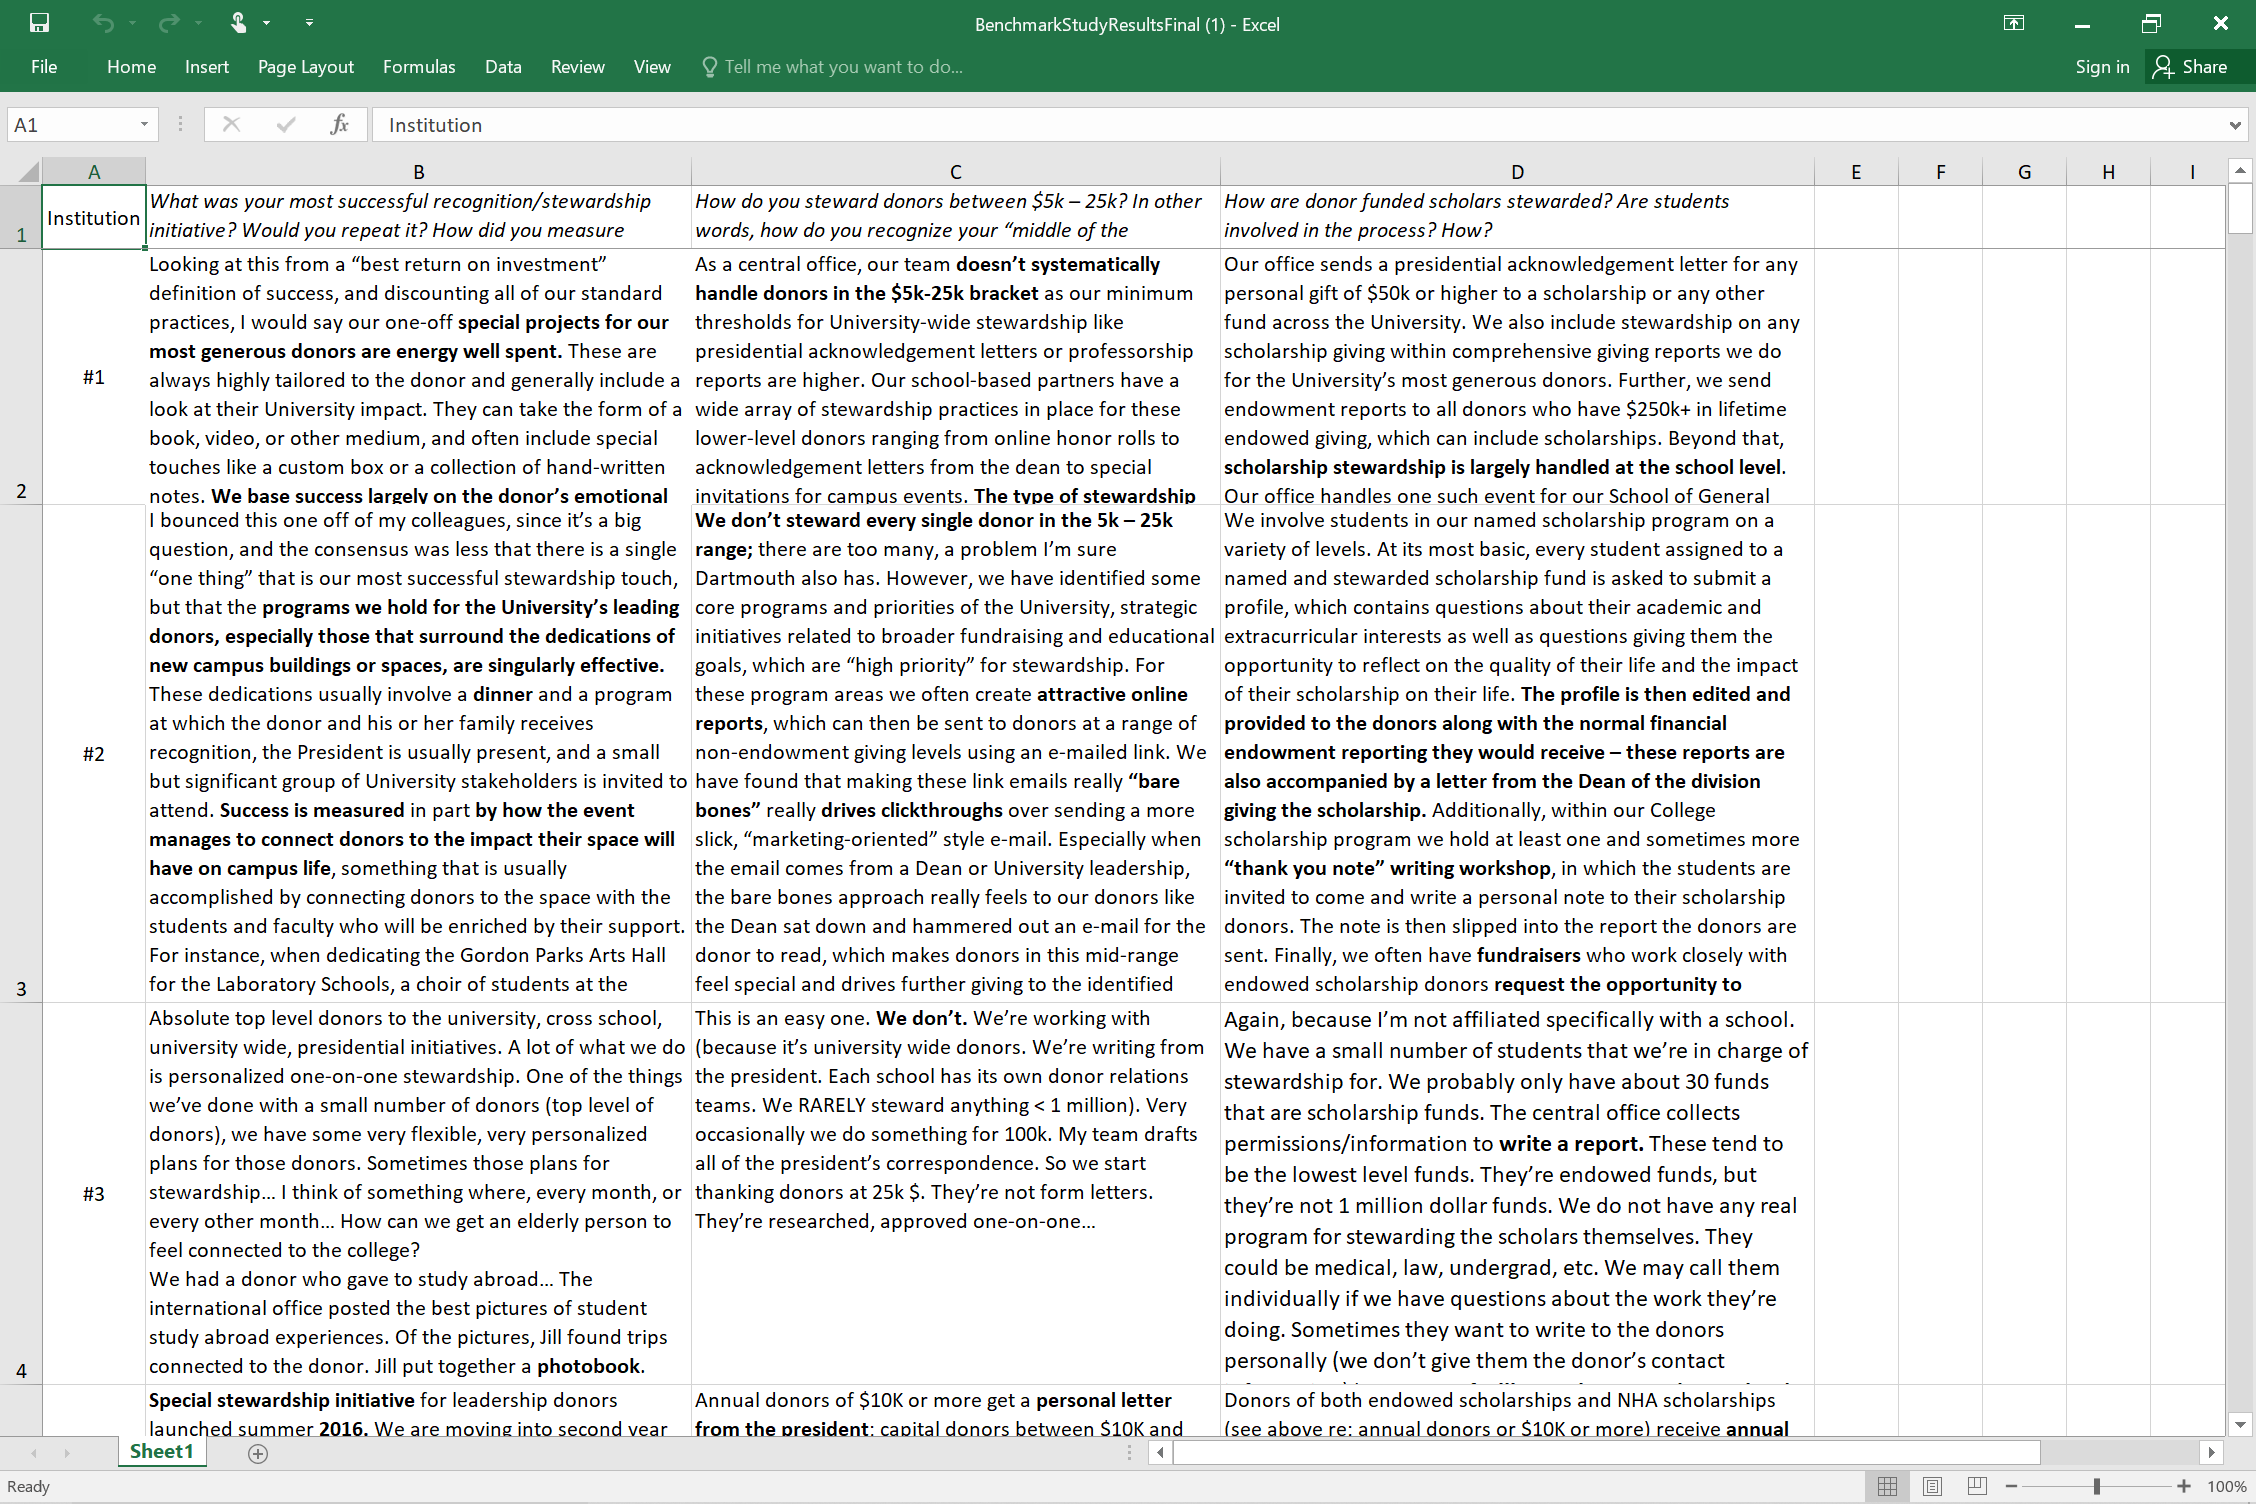Image resolution: width=2256 pixels, height=1504 pixels.
Task: Click the Save icon on Quick Access Toolbar
Action: click(40, 22)
